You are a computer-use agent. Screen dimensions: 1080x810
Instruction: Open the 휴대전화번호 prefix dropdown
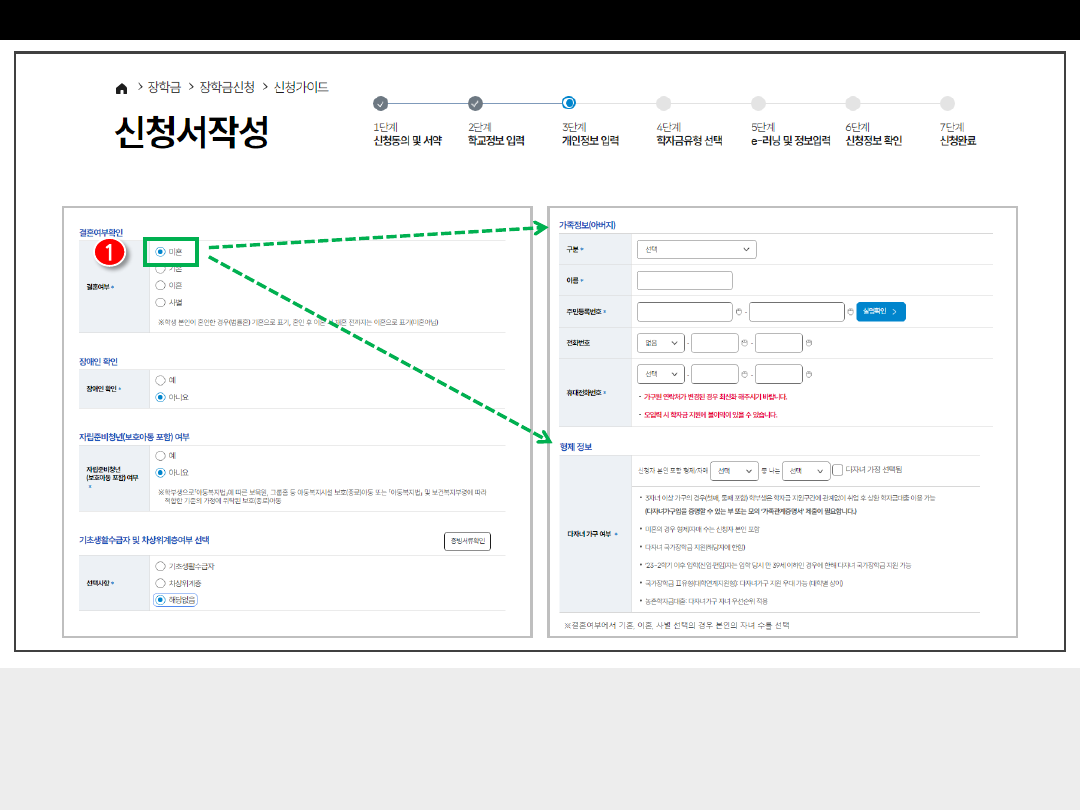pyautogui.click(x=660, y=374)
